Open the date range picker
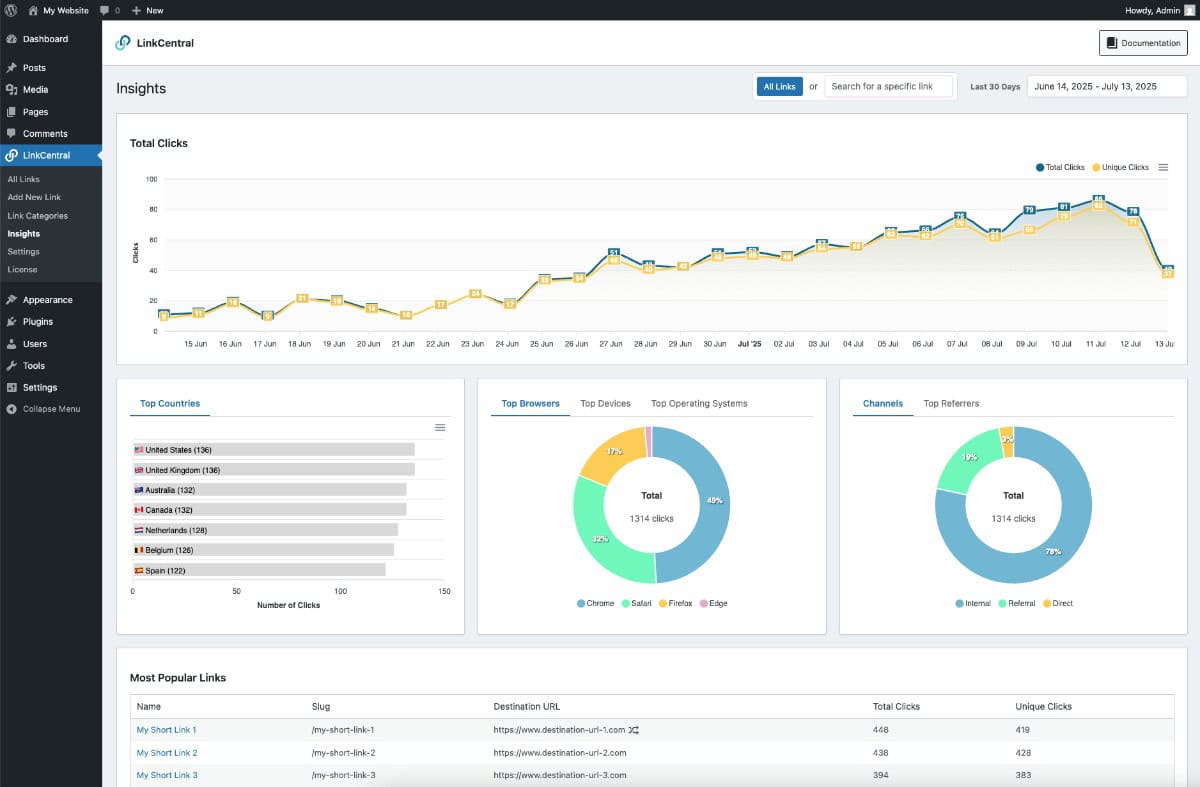This screenshot has width=1200, height=787. 1106,87
